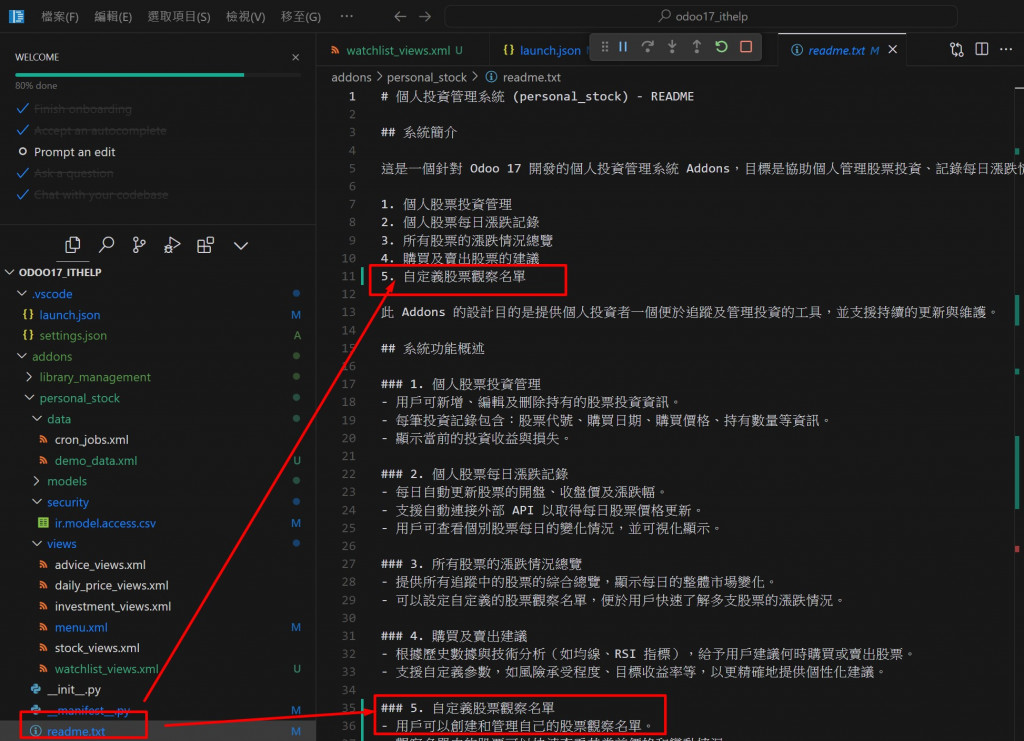Screen dimensions: 1024x741
Task: Click 'Finish onboarding' completed step
Action: click(x=82, y=109)
